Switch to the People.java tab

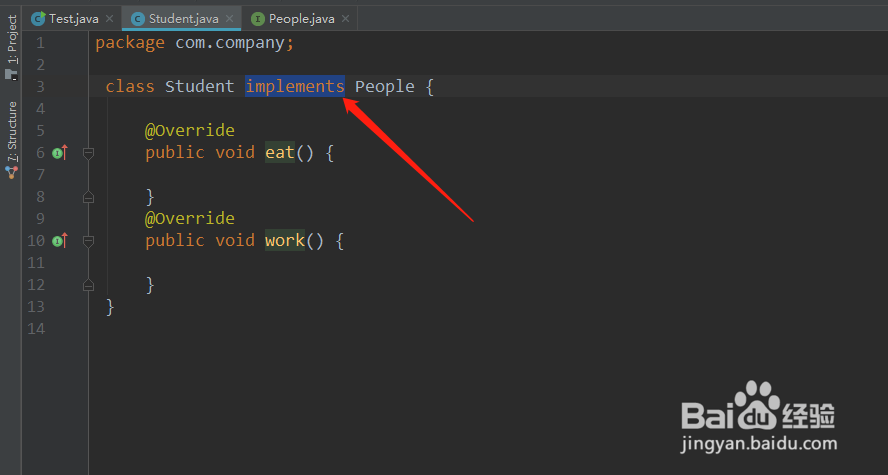[301, 19]
